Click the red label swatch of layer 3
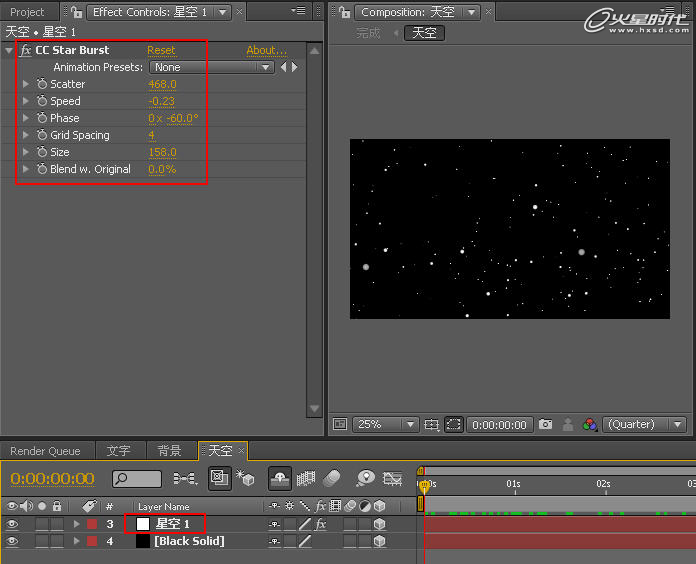The width and height of the screenshot is (696, 564). click(x=92, y=524)
